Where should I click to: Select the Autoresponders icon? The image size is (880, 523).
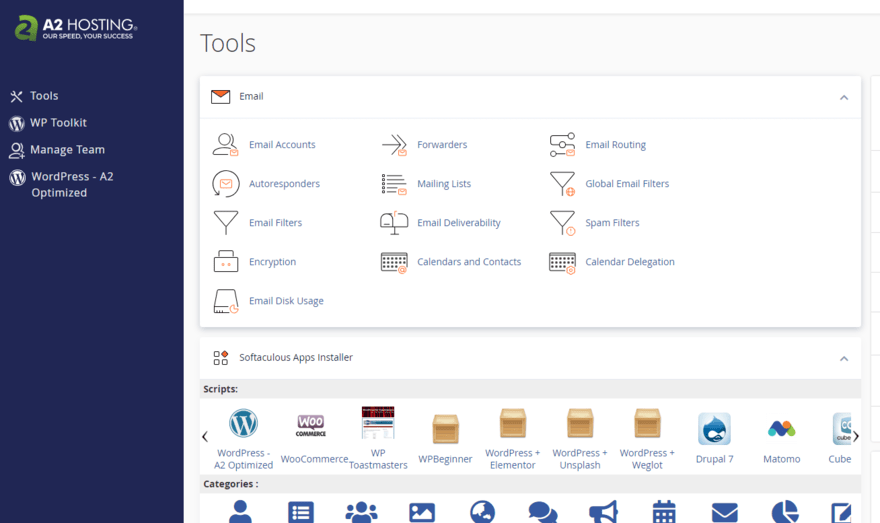226,183
